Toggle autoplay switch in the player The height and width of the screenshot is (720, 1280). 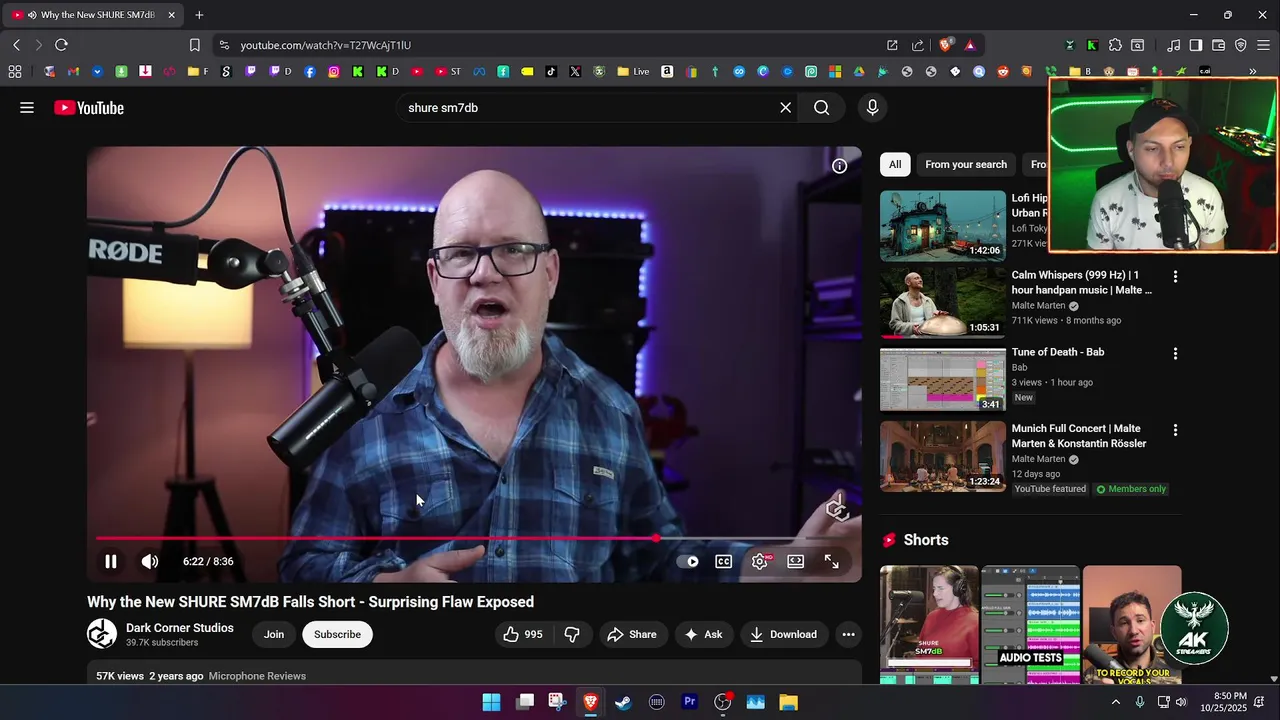click(689, 562)
